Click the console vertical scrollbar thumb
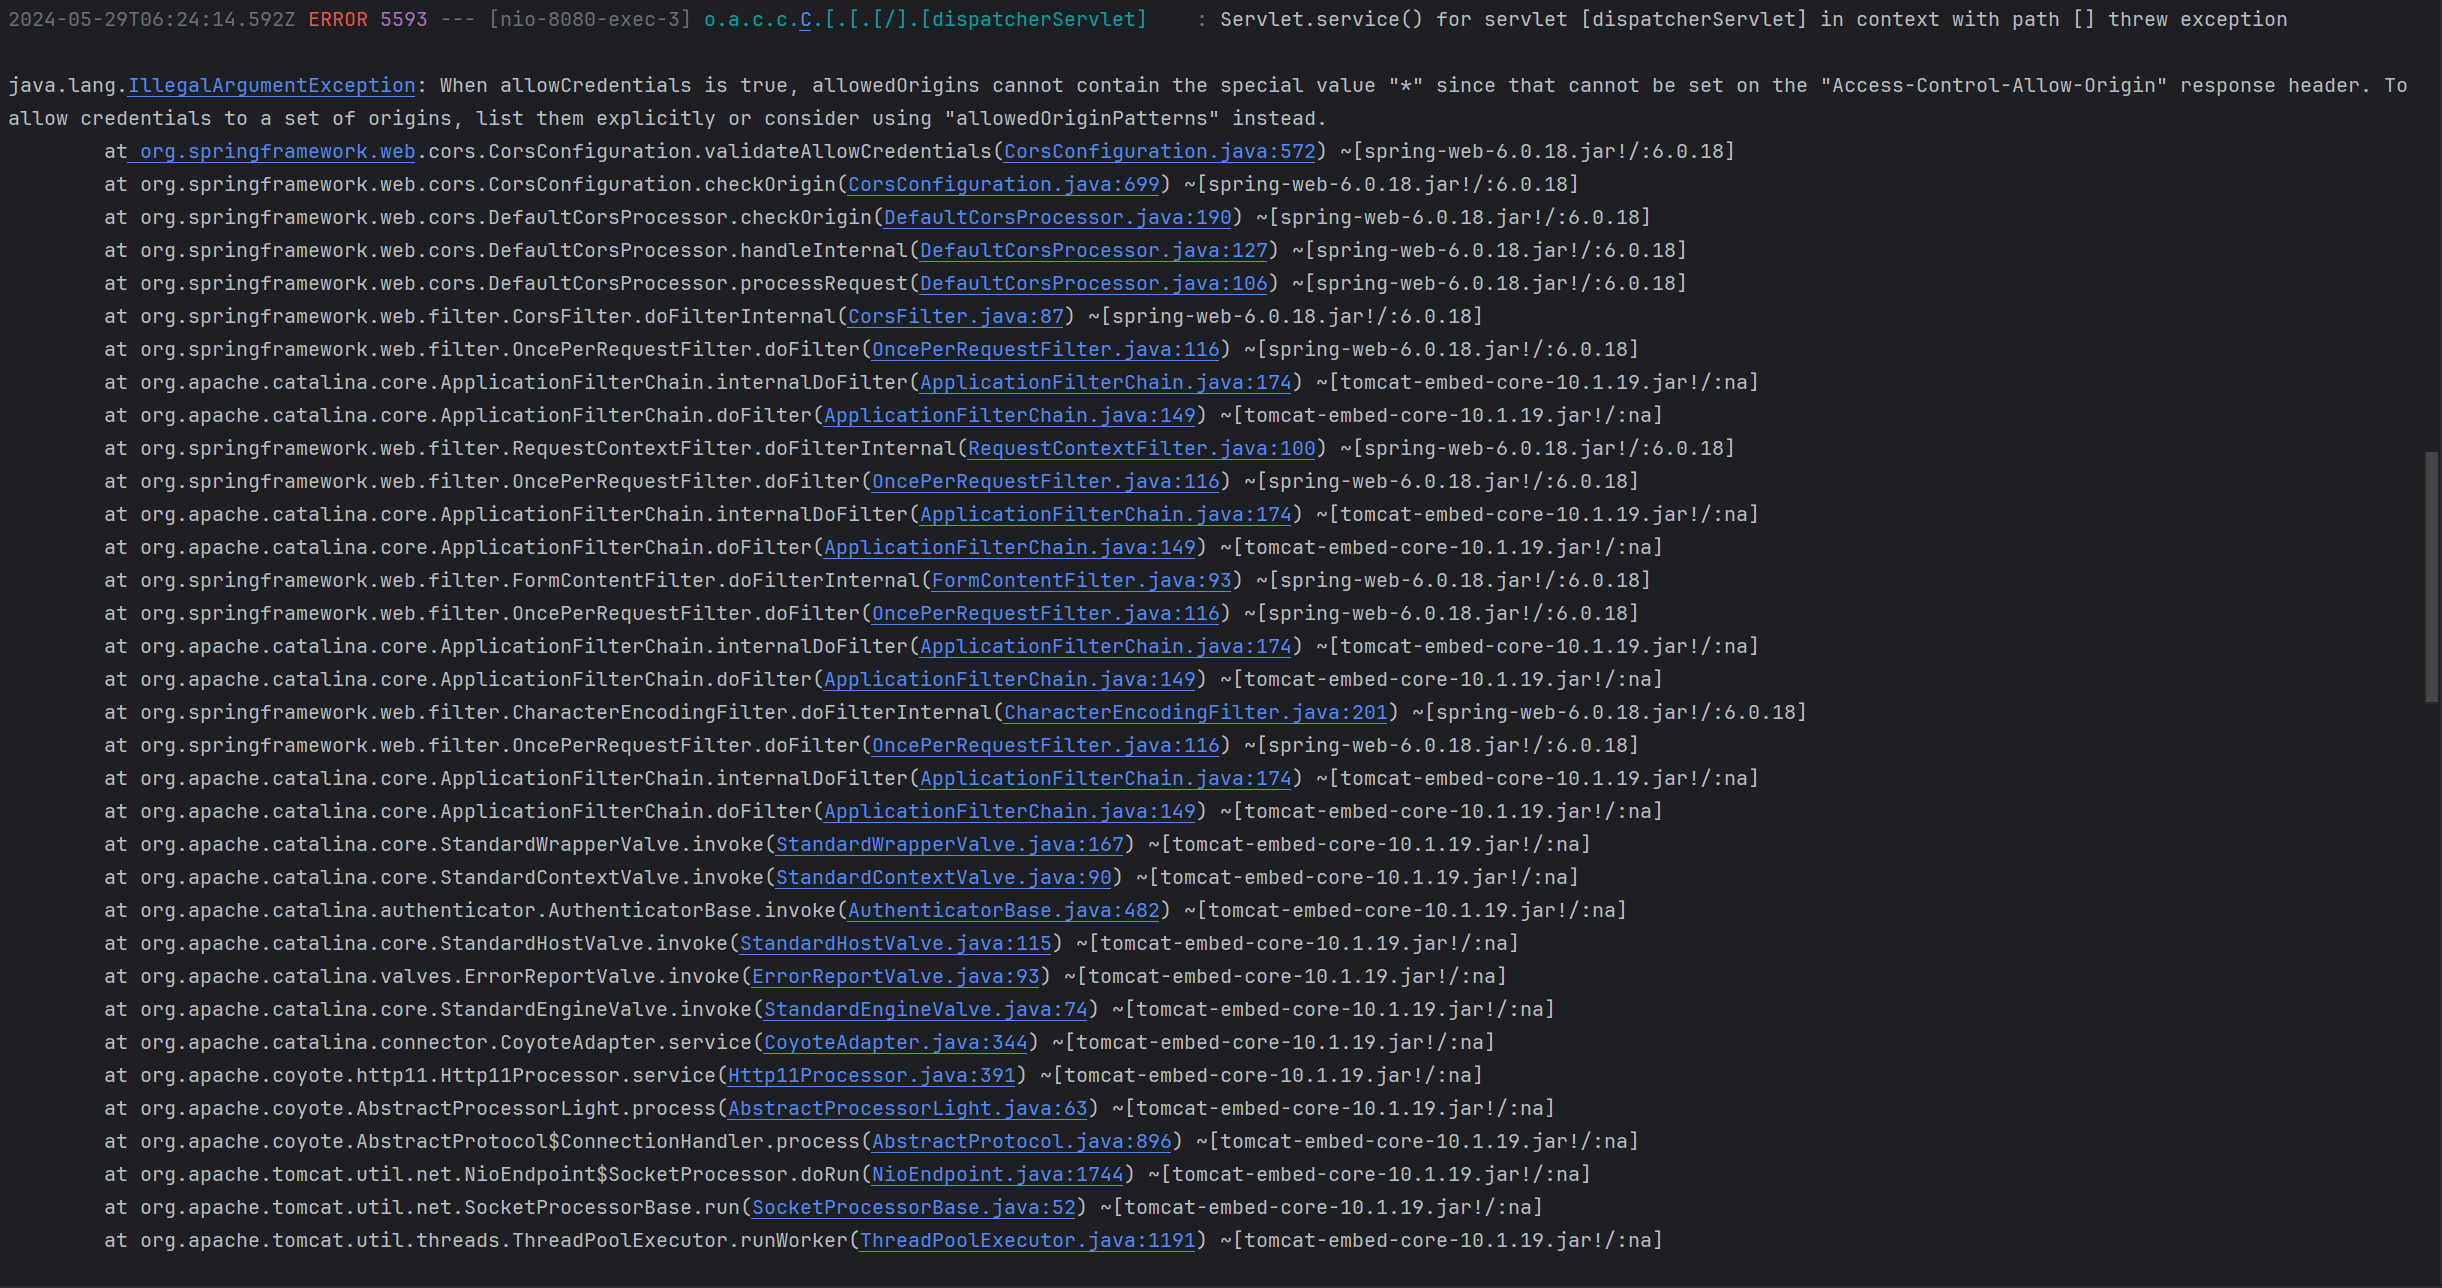 click(2431, 577)
